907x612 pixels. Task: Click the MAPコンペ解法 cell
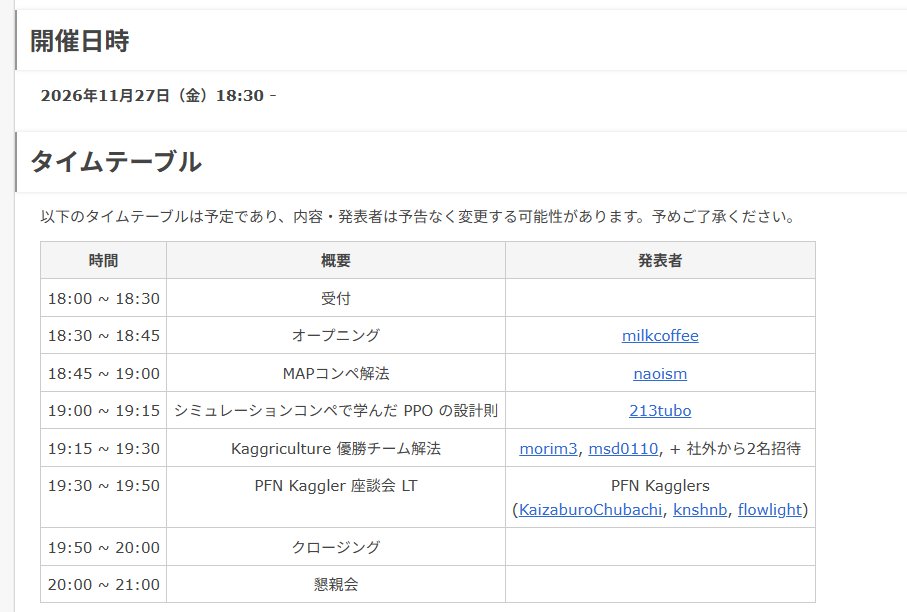(336, 373)
